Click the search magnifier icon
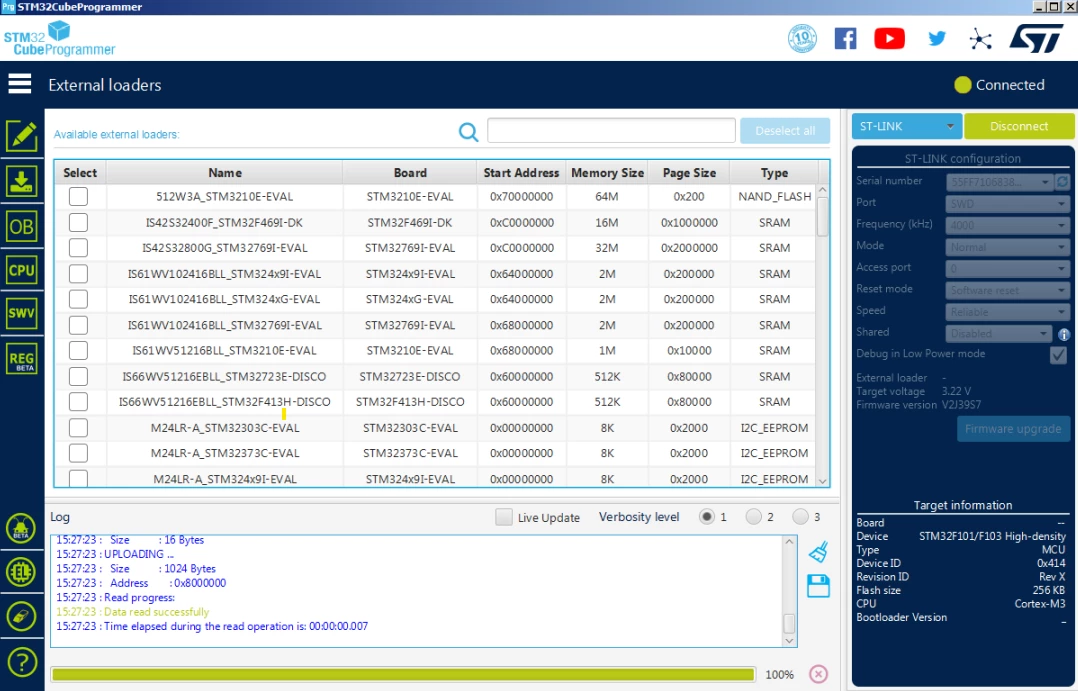Screen dimensions: 1078x691 468,132
